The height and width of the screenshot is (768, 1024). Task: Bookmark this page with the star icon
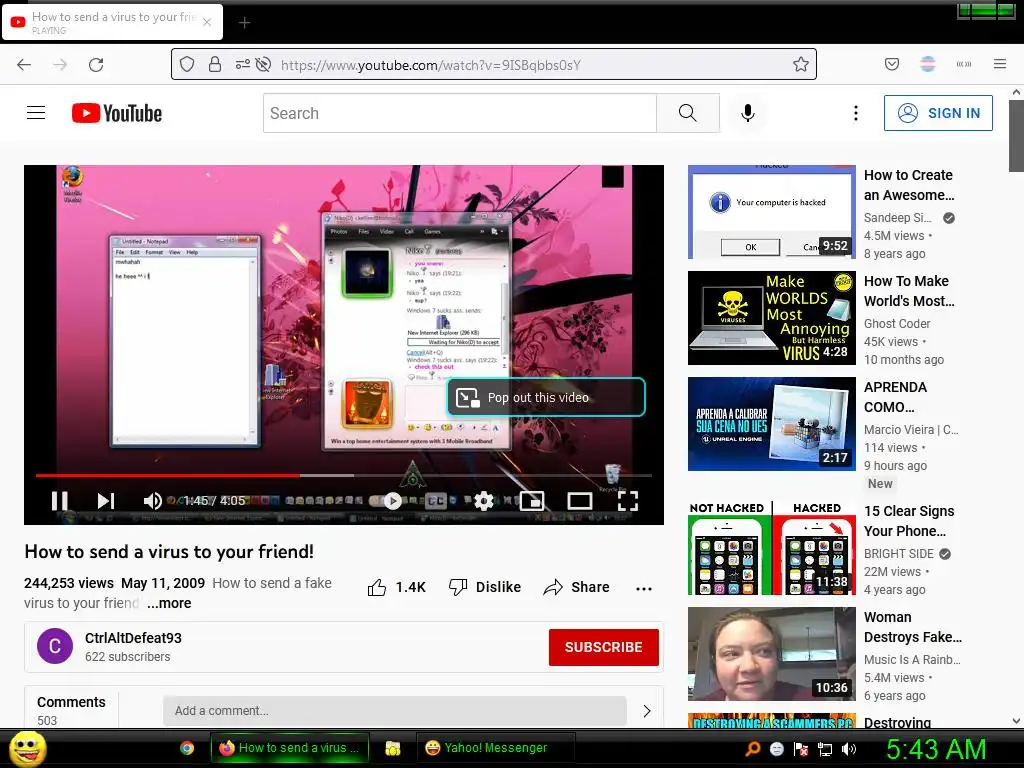pyautogui.click(x=801, y=64)
